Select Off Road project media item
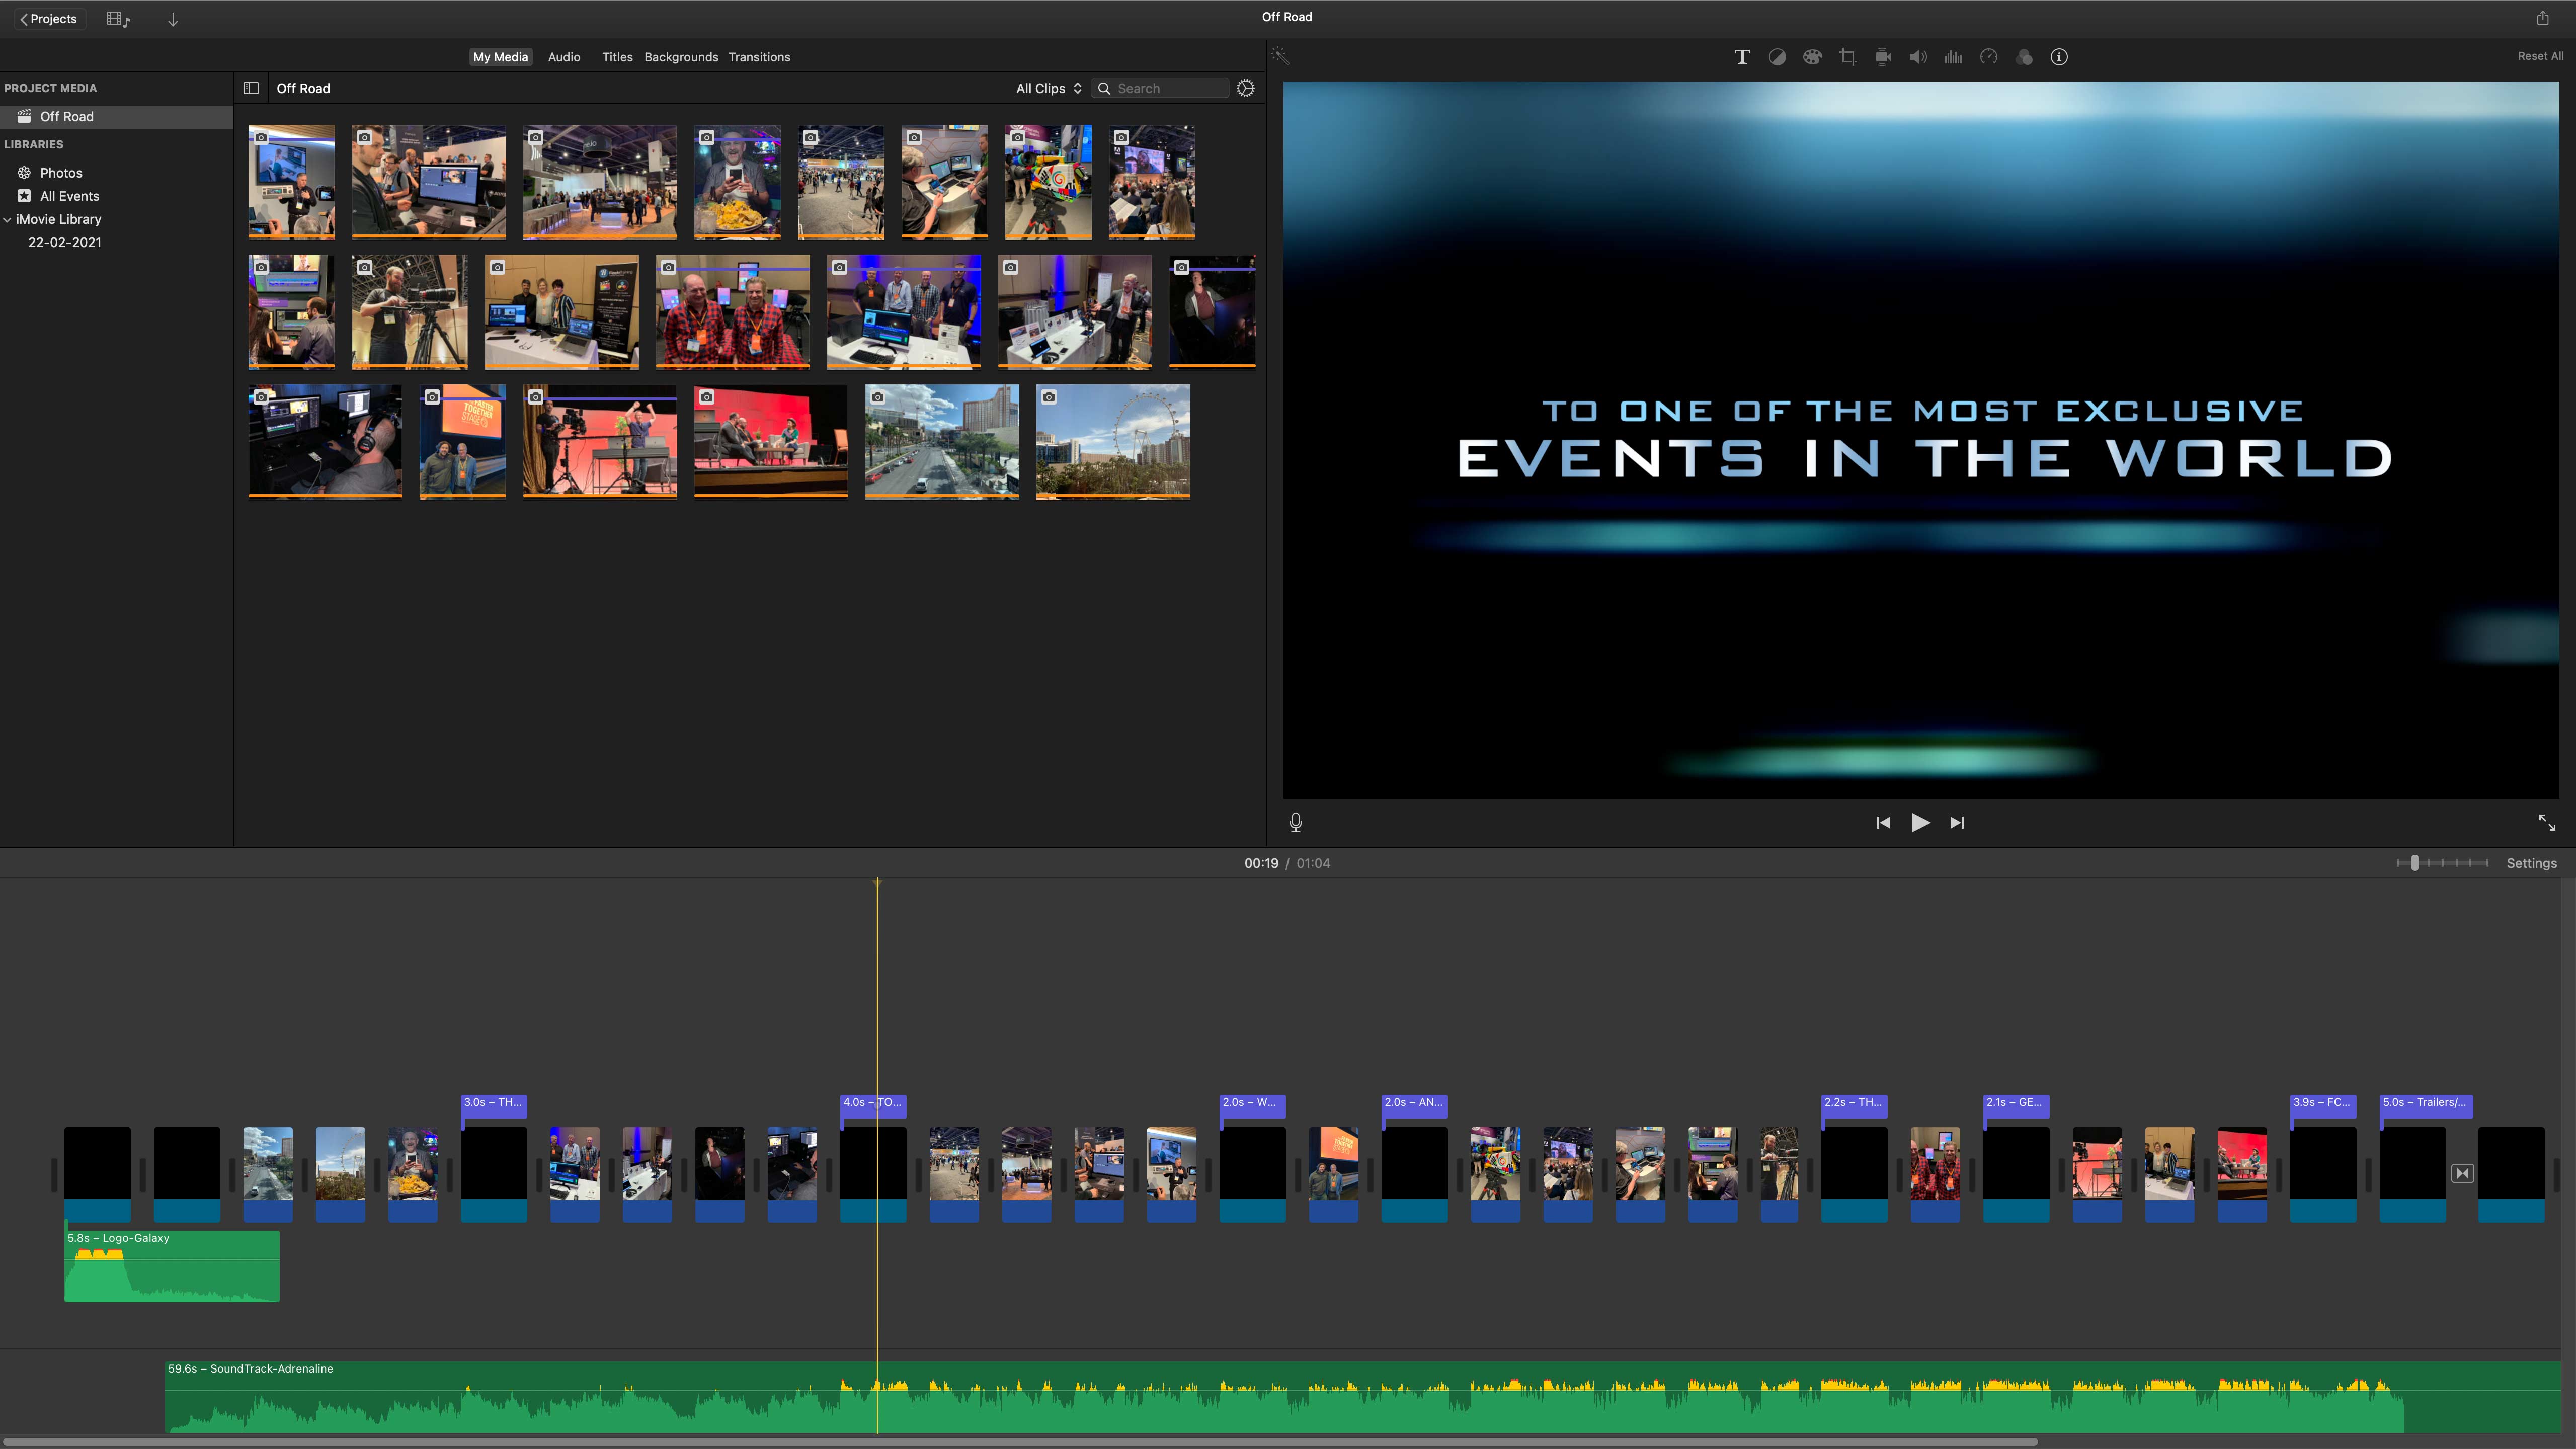This screenshot has height=1449, width=2576. (116, 116)
